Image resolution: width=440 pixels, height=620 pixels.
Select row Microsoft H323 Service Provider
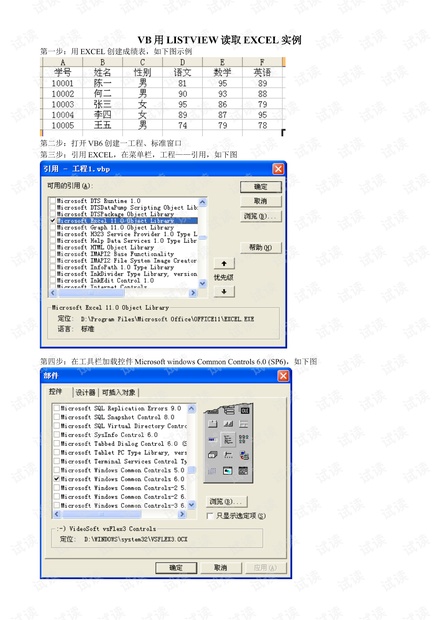click(127, 234)
